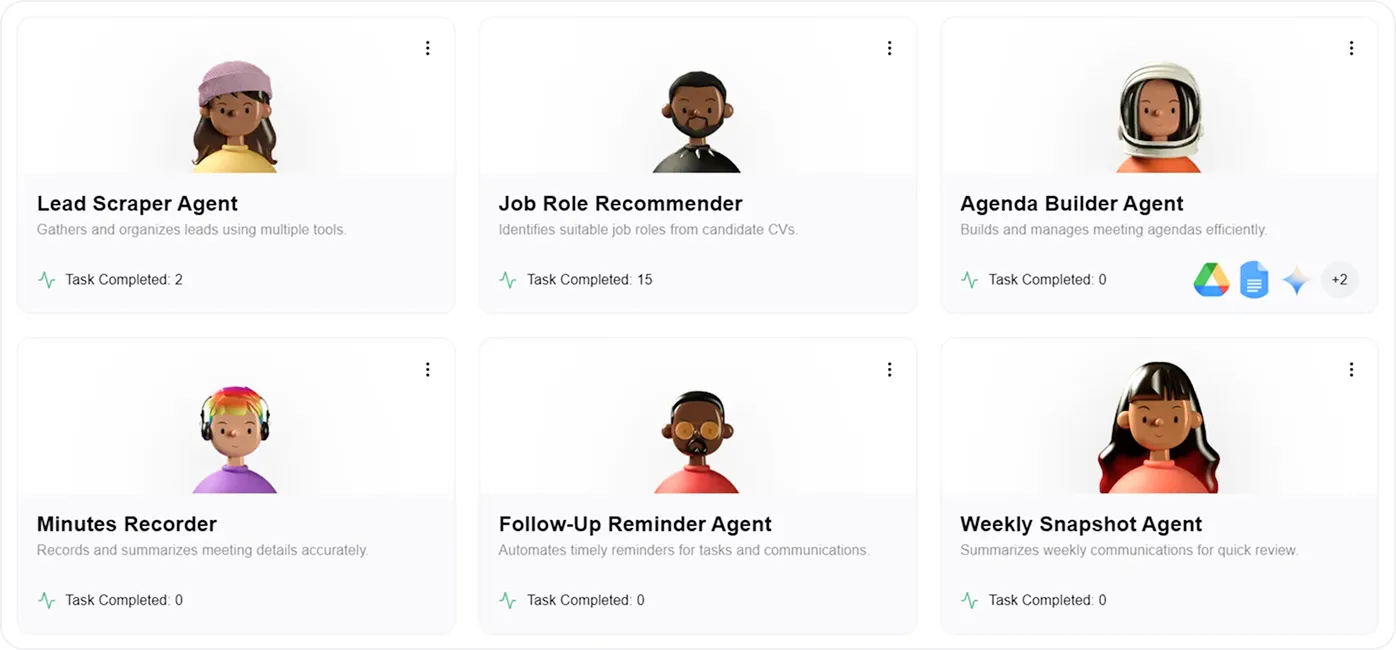Select the pulse icon on Weekly Snapshot Agent
Viewport: 1396px width, 650px height.
[969, 600]
